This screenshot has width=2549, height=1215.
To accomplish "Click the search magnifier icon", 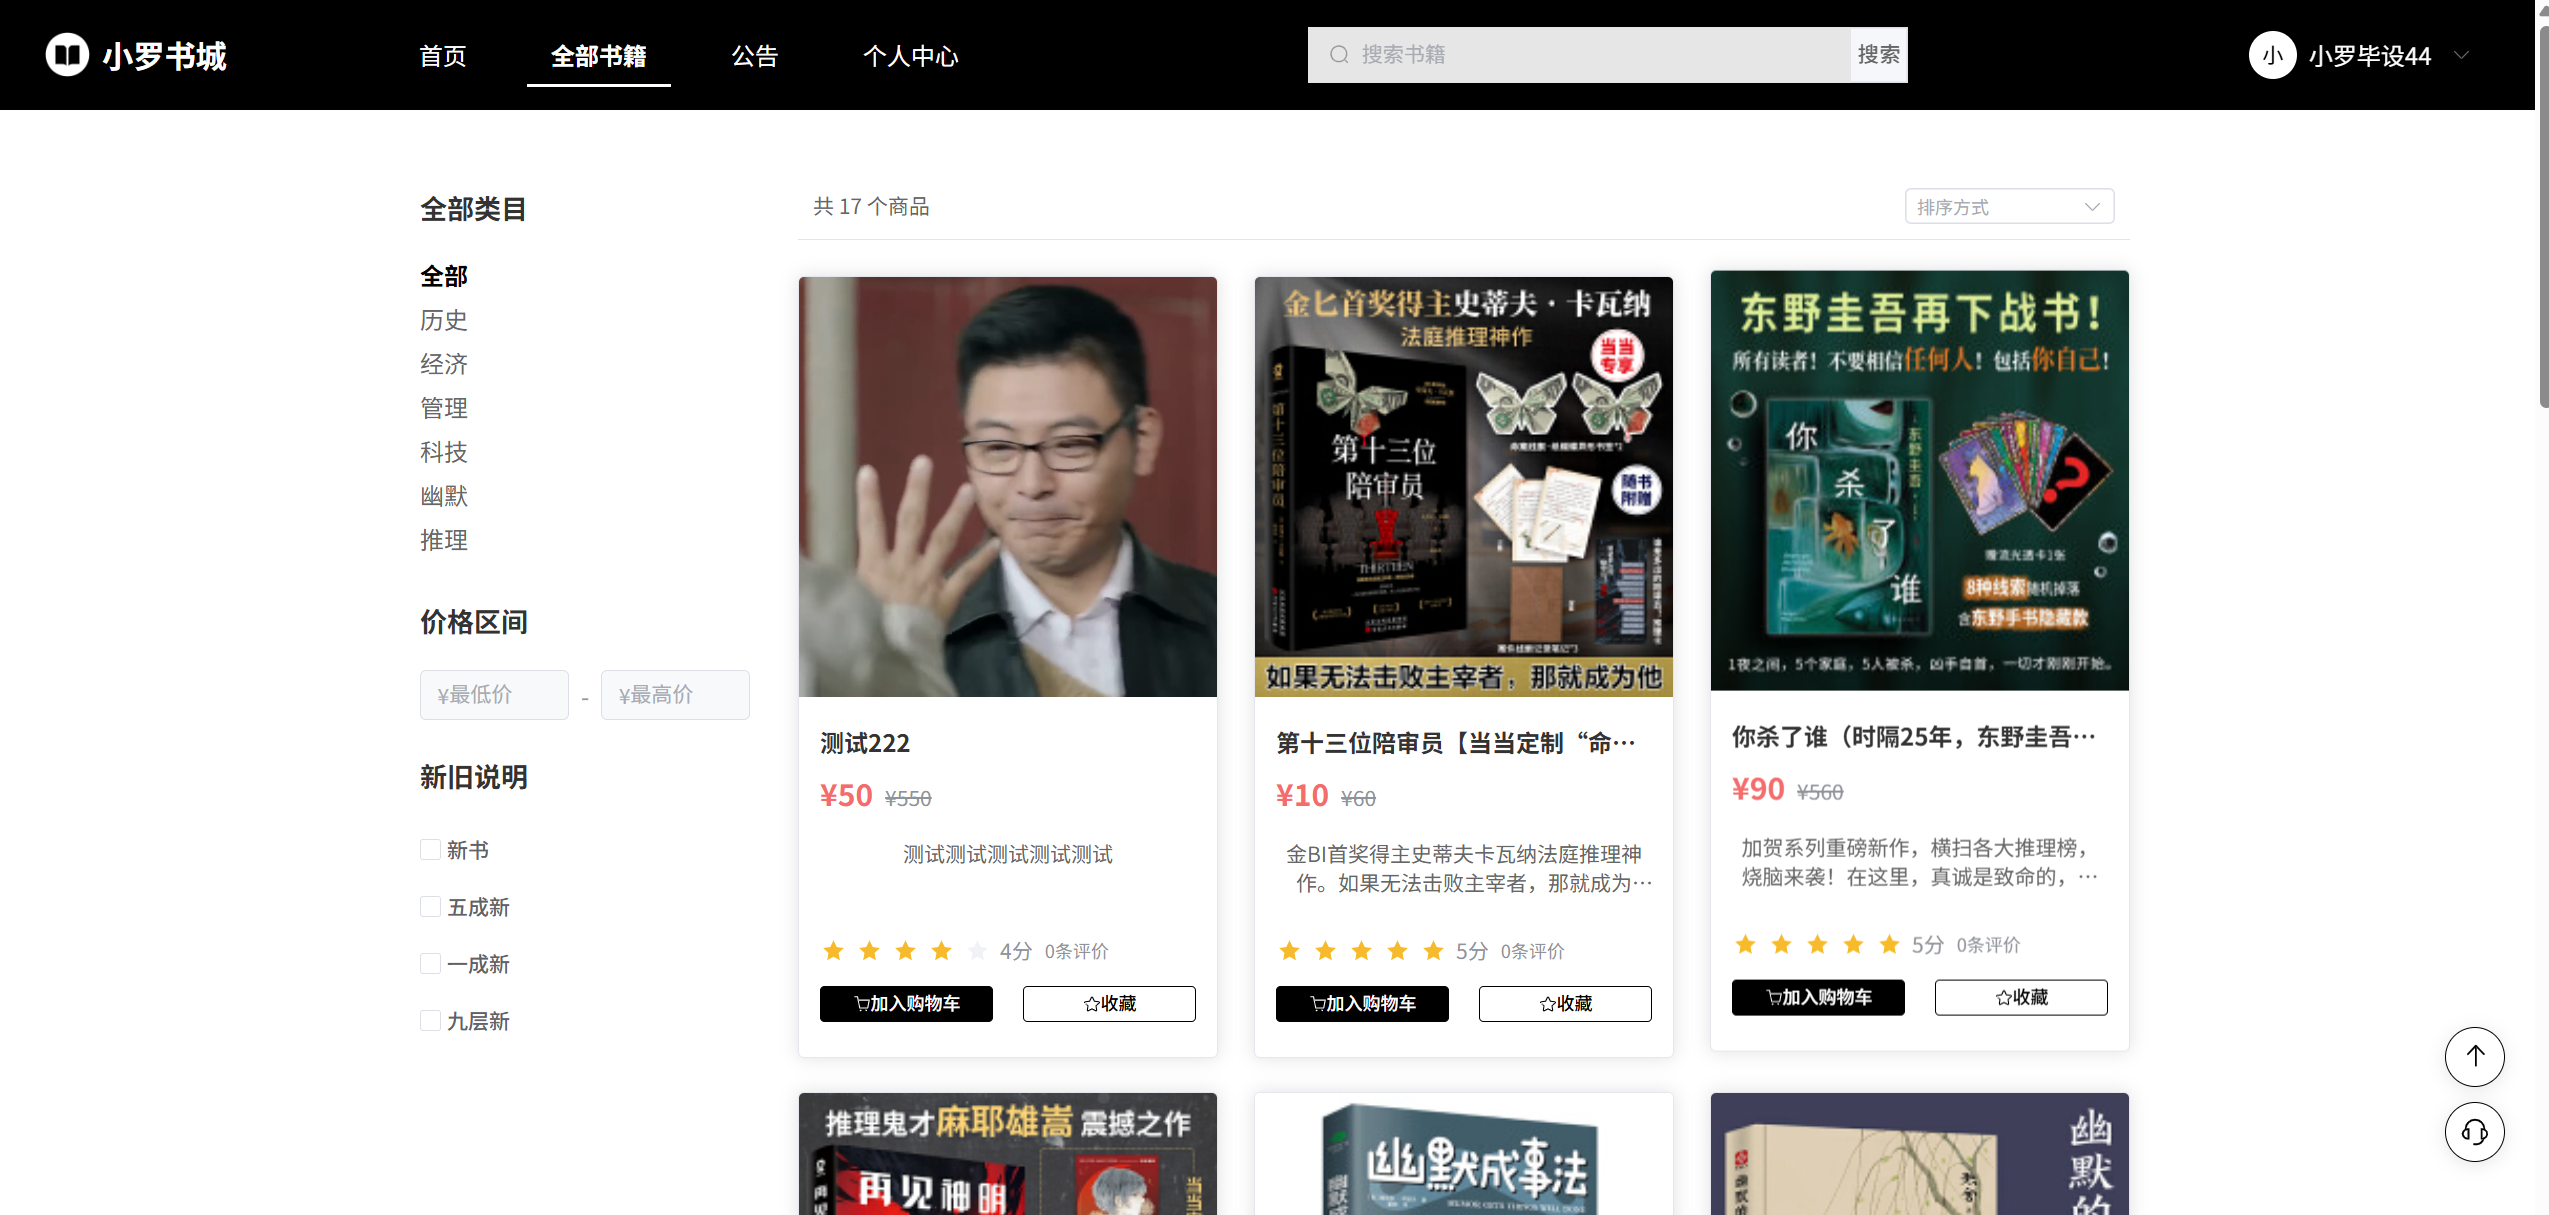I will [1338, 55].
